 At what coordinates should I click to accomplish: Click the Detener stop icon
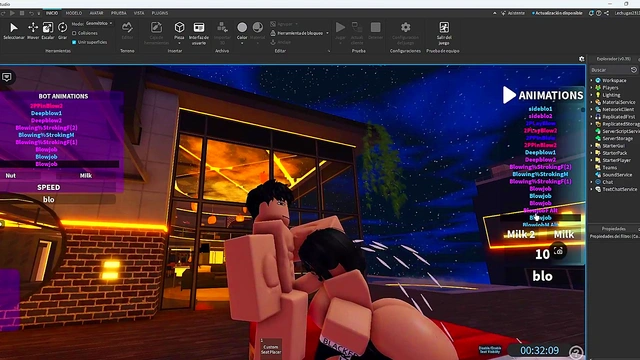coord(376,27)
